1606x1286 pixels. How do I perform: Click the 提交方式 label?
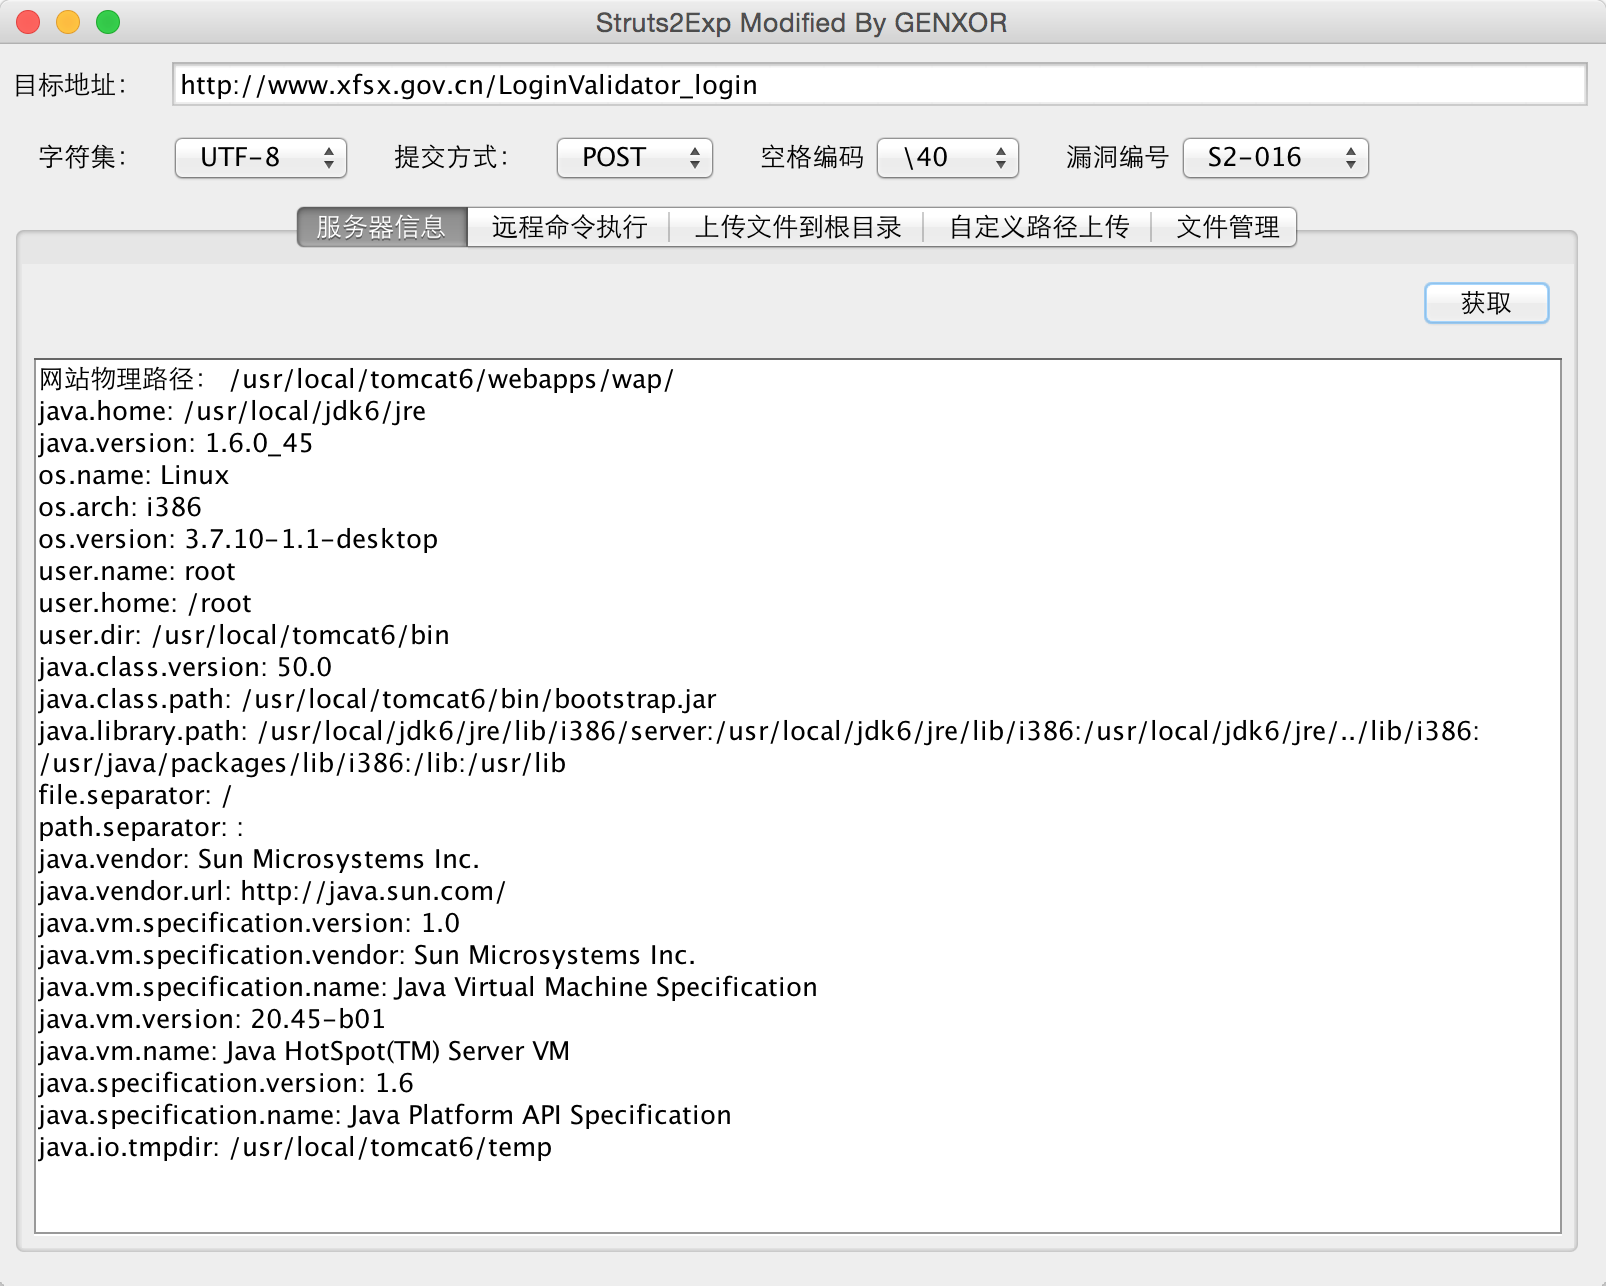point(452,158)
